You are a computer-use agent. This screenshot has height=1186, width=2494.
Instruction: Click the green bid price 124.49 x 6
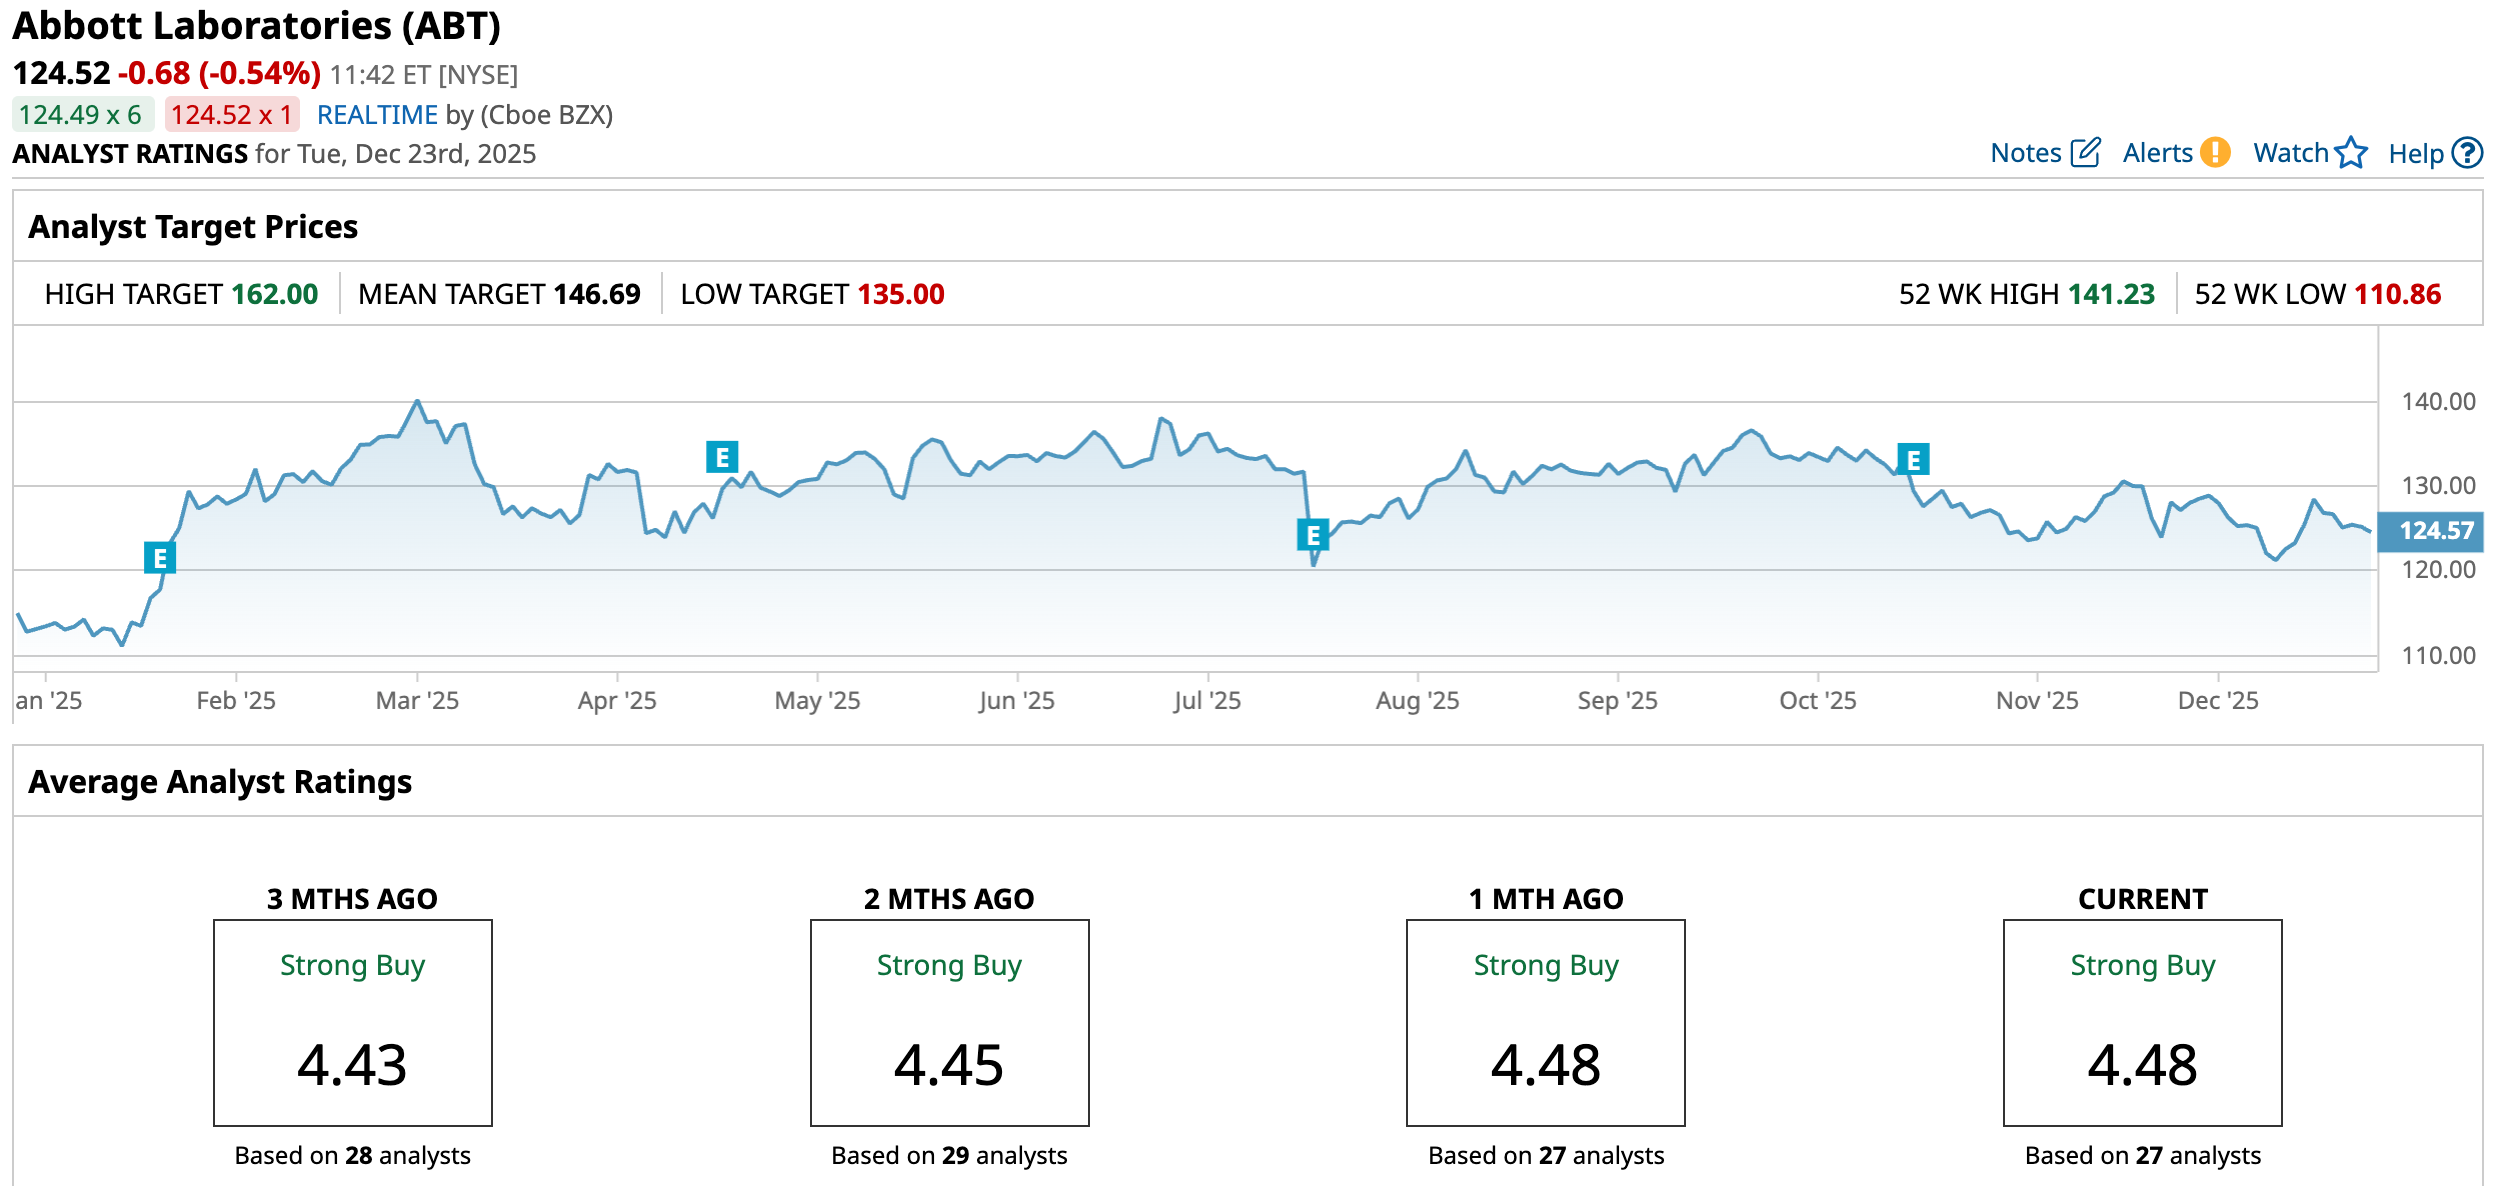pyautogui.click(x=81, y=115)
